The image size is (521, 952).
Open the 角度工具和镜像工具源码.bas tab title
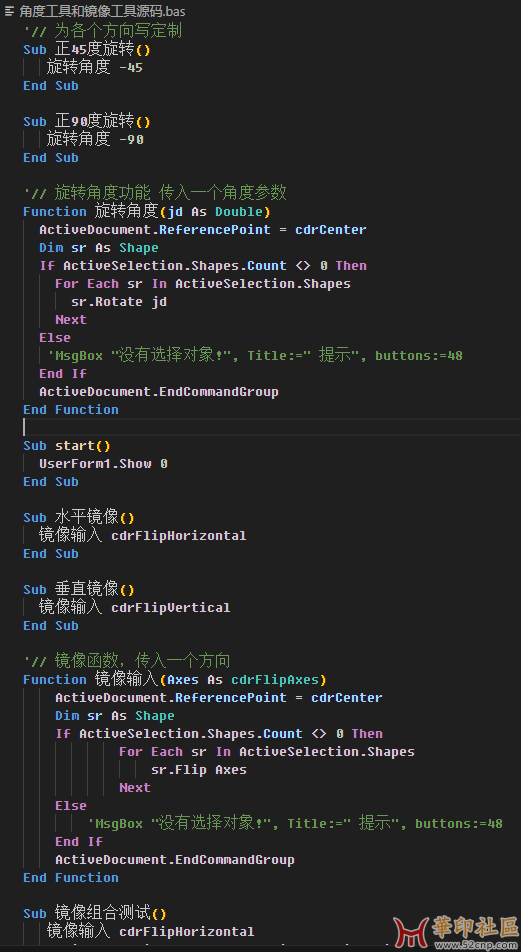103,11
